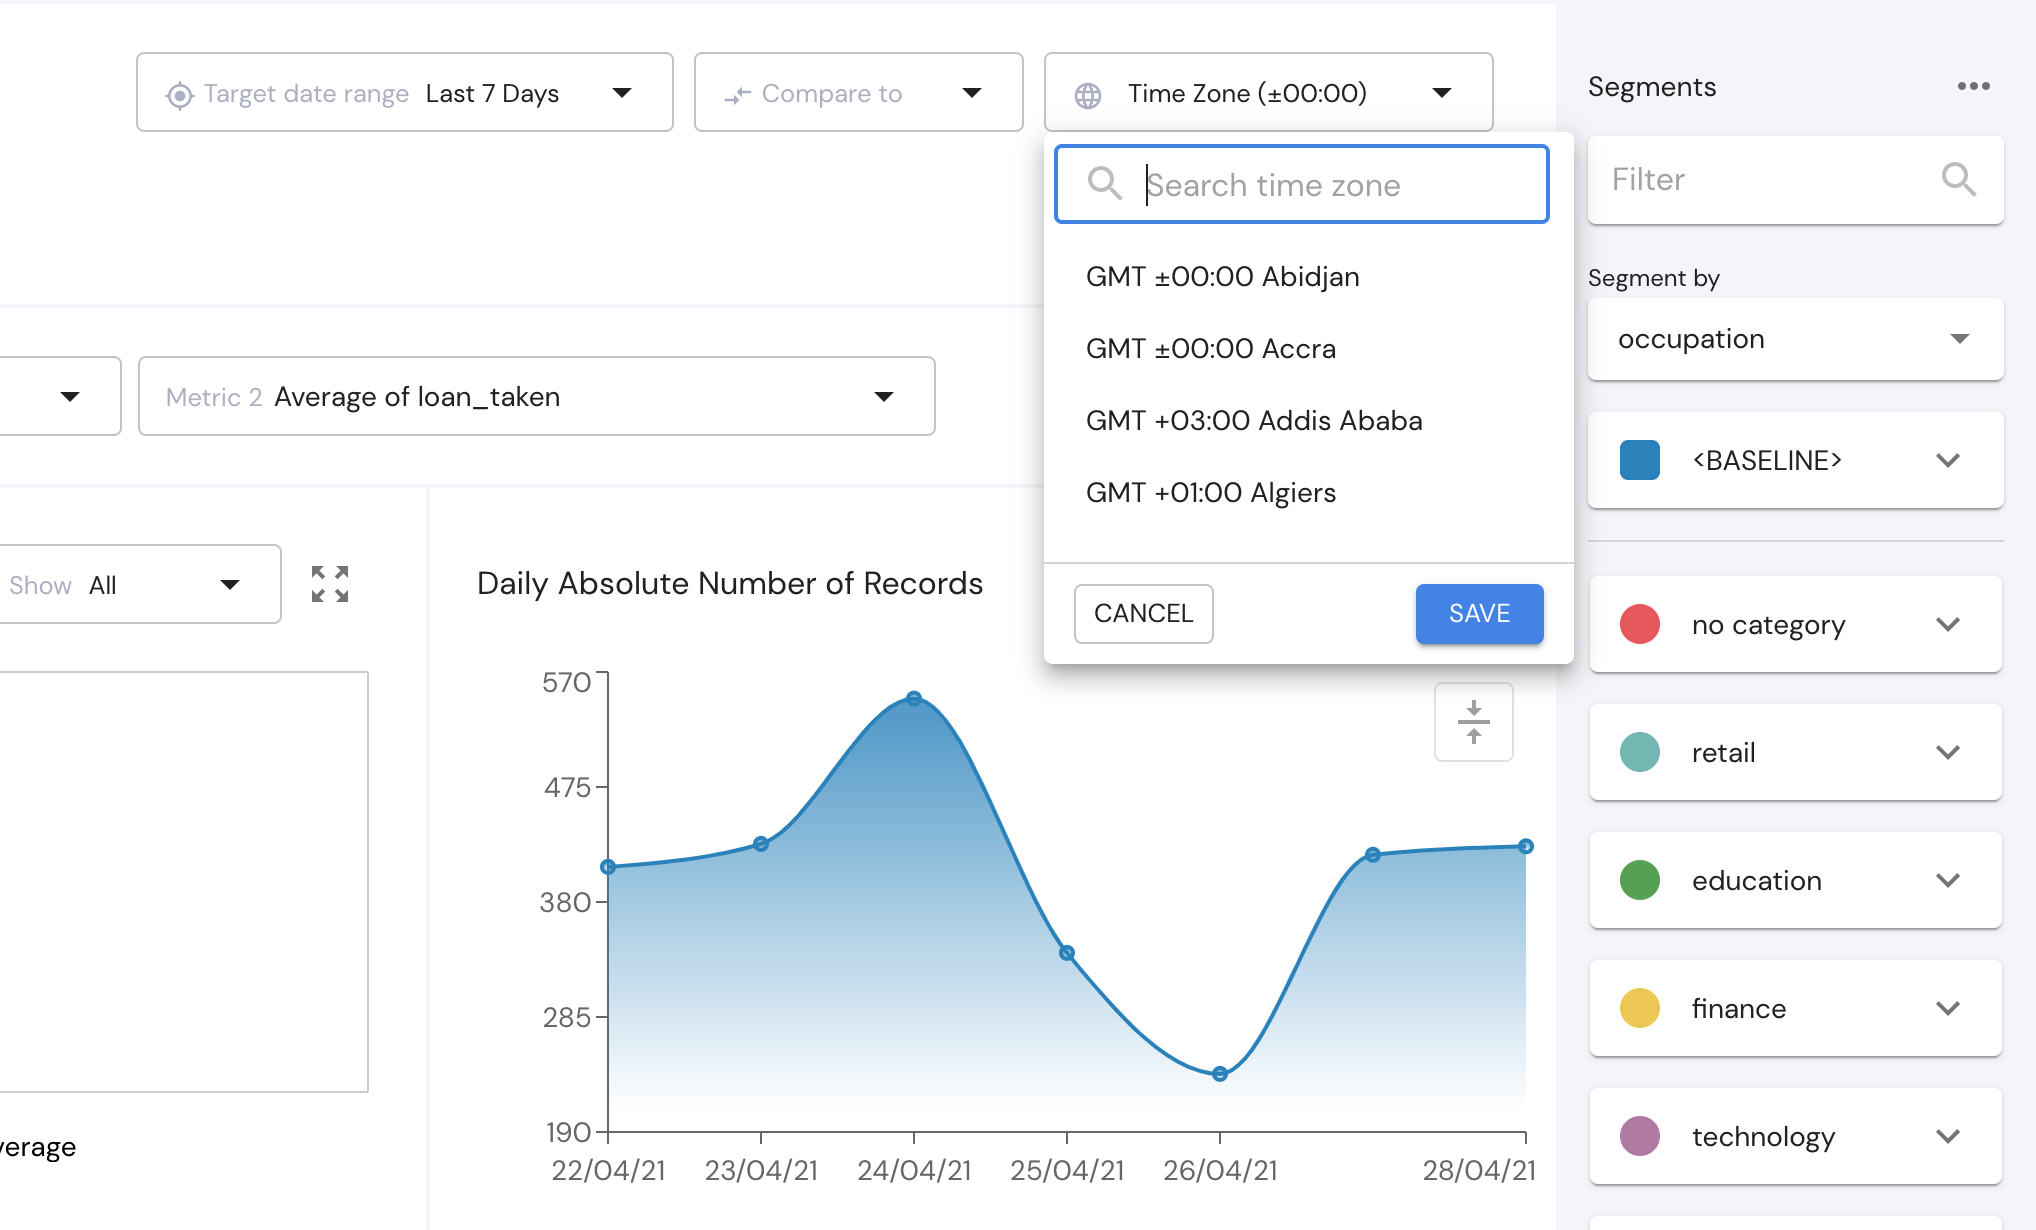2036x1230 pixels.
Task: Click the yellow finance color swatch
Action: coord(1640,1009)
